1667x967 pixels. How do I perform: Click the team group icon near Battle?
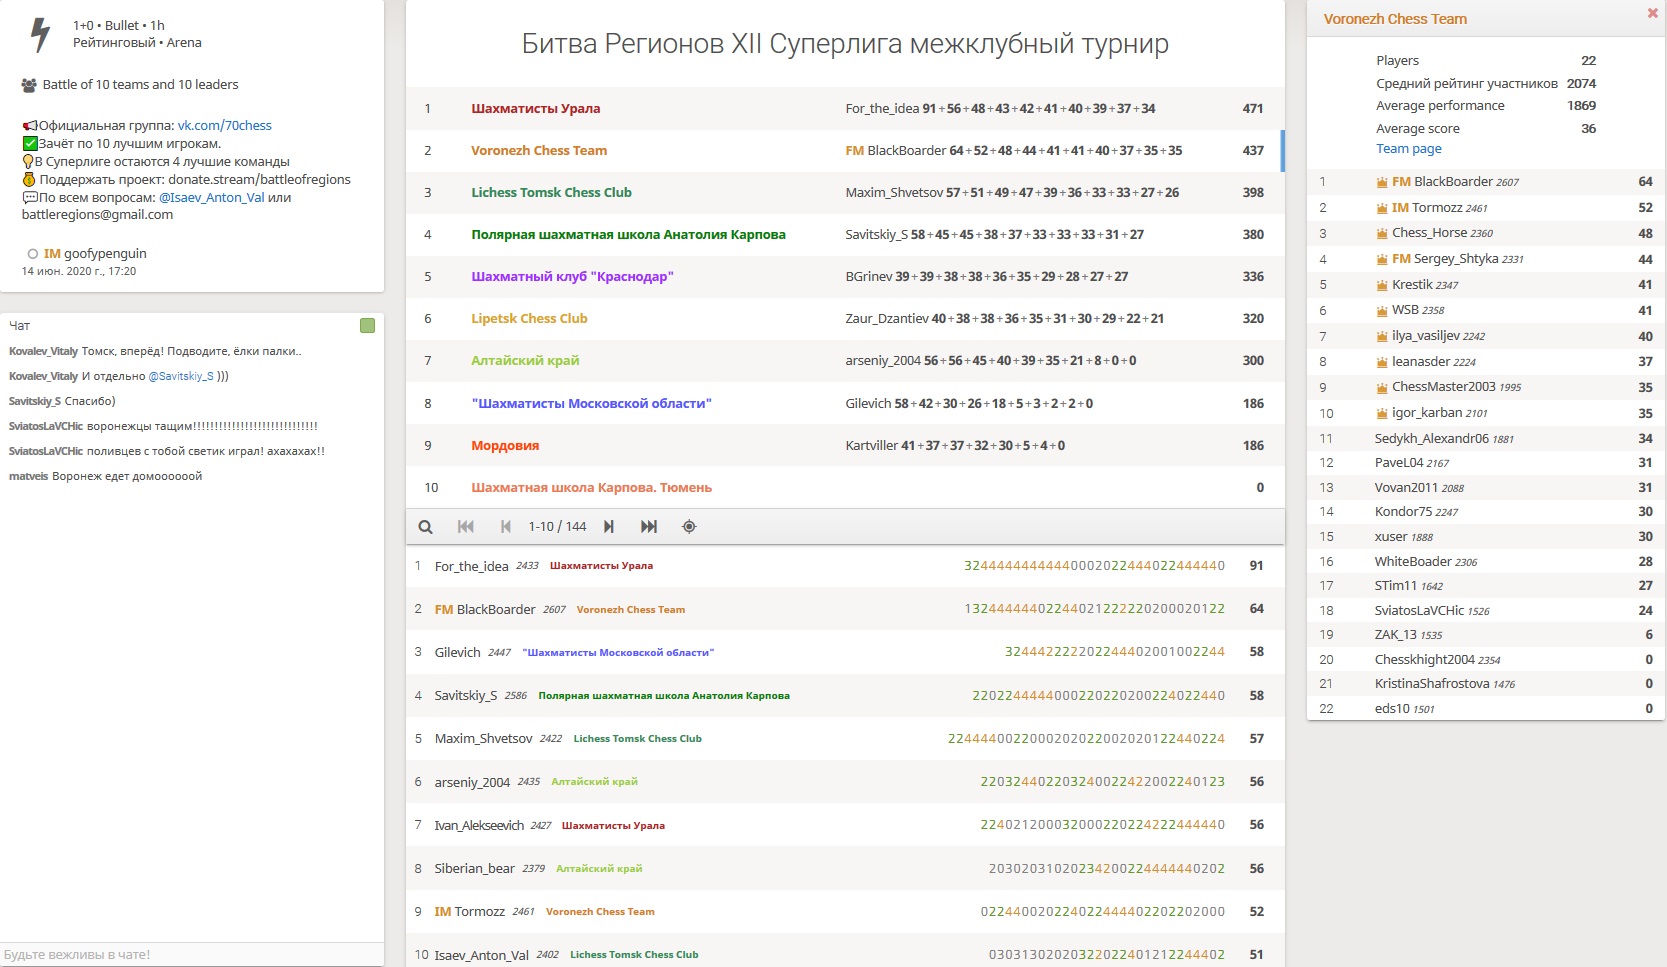(x=29, y=85)
